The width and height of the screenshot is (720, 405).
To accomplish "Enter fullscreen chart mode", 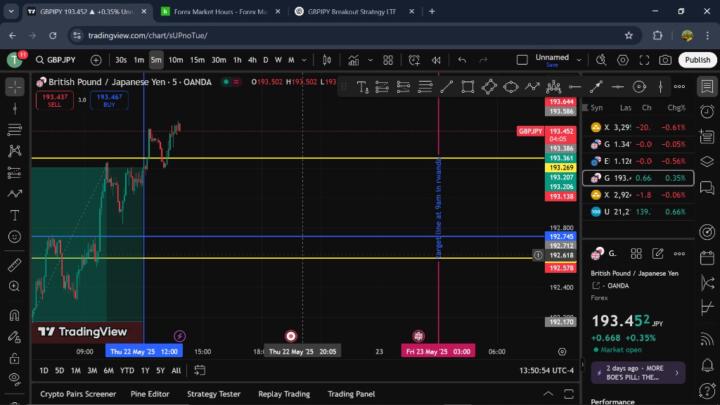I will tap(644, 60).
